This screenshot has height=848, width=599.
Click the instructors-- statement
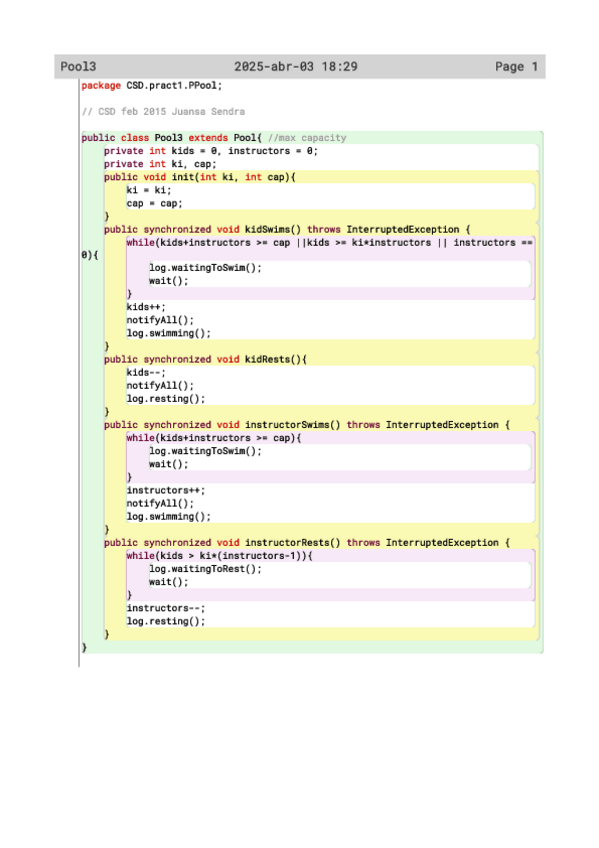point(166,608)
